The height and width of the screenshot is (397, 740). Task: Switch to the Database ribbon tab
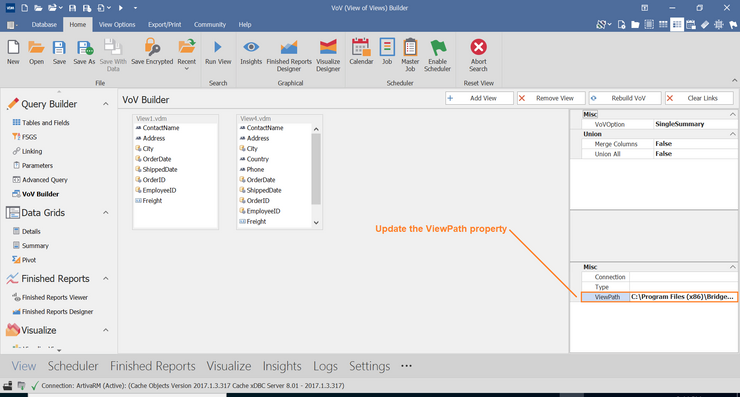[x=44, y=25]
